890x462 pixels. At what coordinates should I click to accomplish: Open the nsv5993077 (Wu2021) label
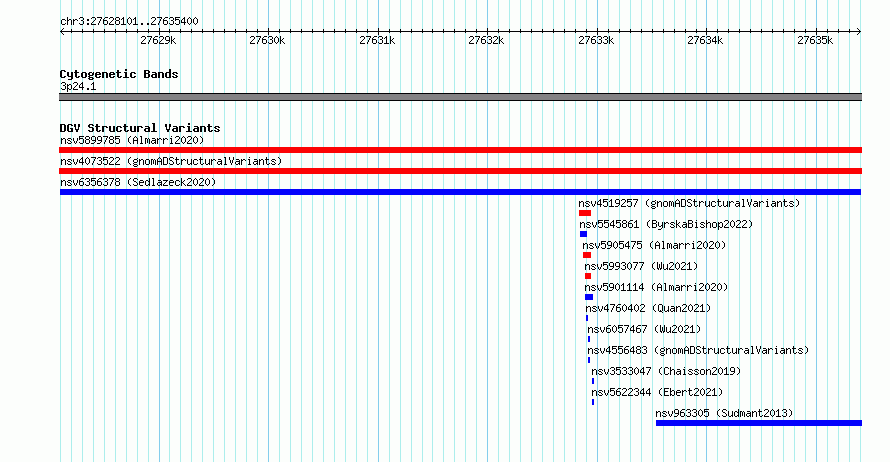pyautogui.click(x=641, y=266)
